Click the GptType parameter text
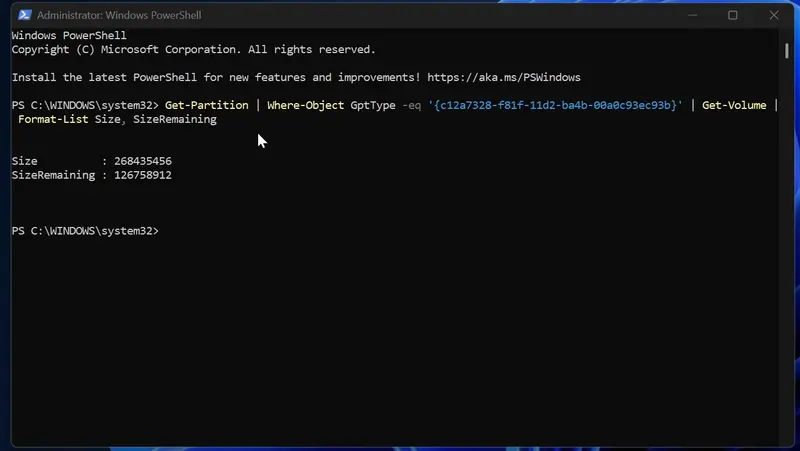800x451 pixels. [x=372, y=105]
